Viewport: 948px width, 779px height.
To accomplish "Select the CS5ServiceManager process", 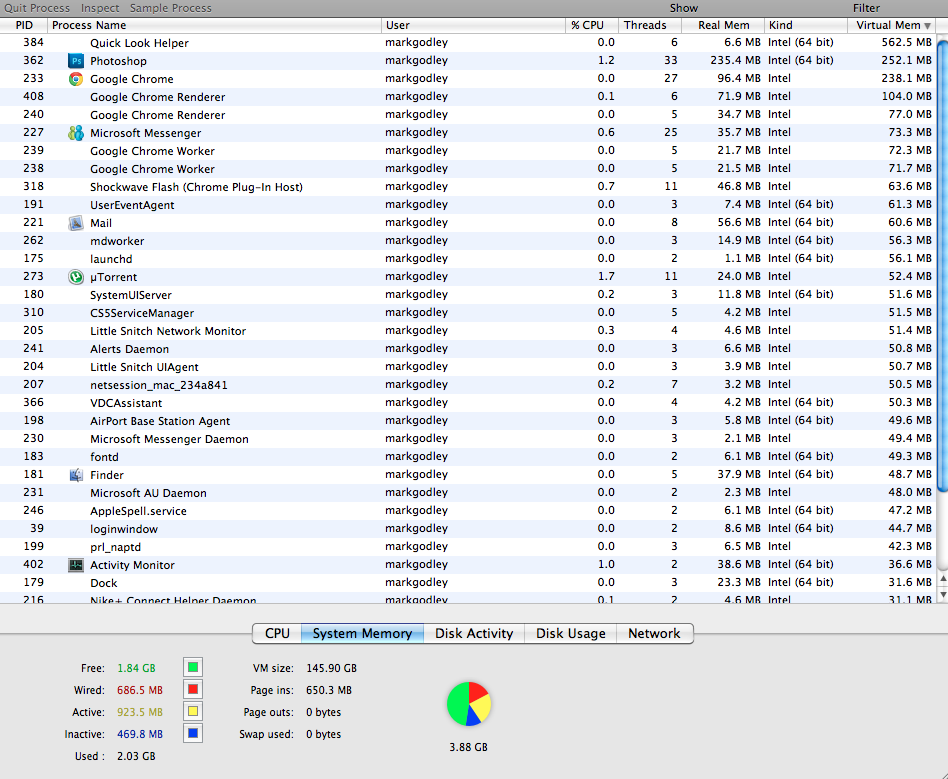I will [x=467, y=313].
